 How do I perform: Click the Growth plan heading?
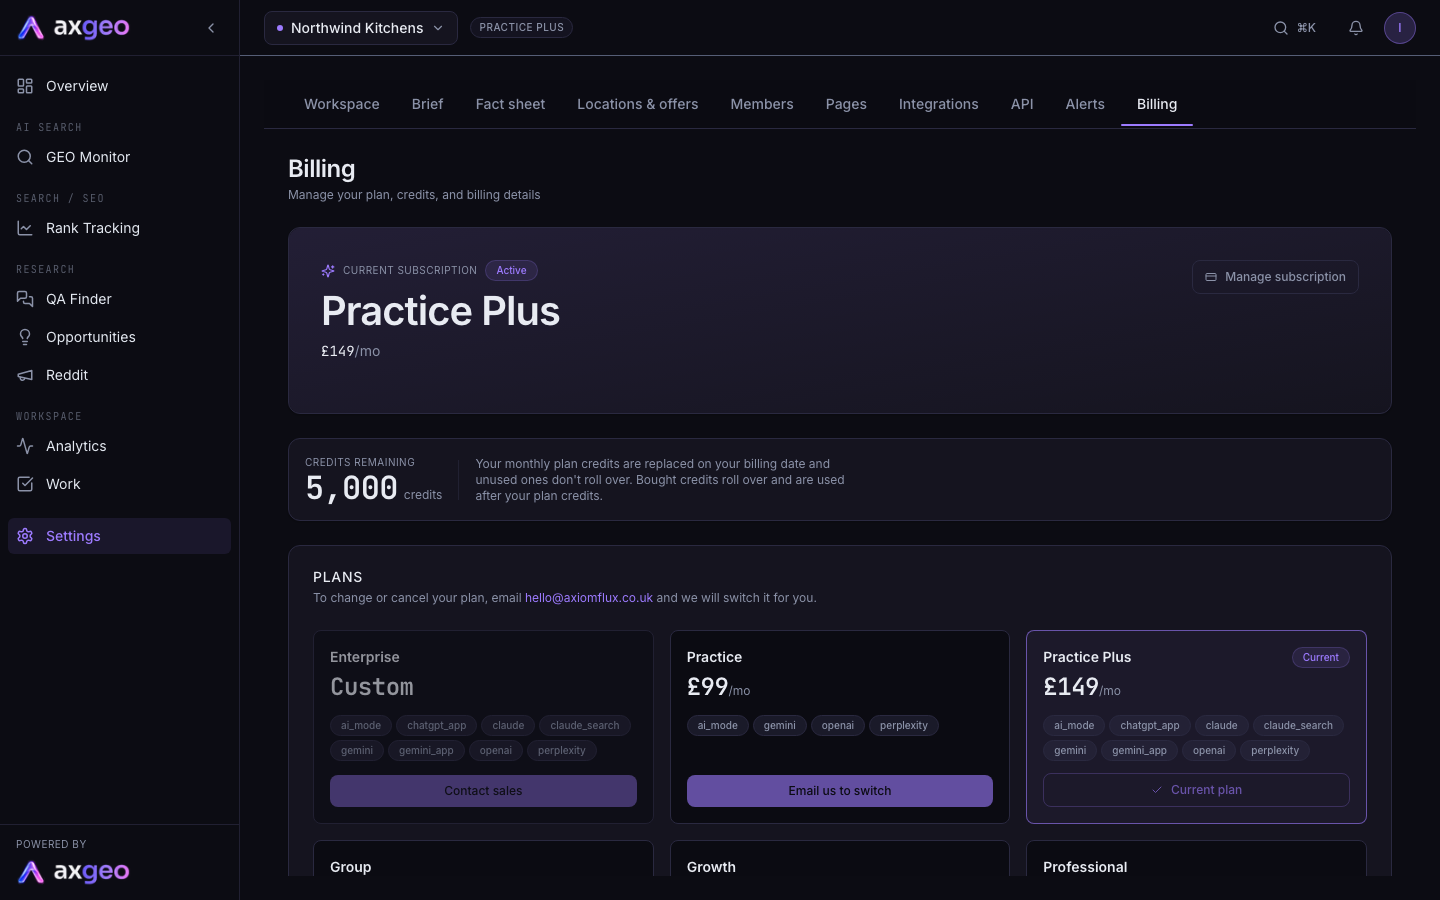(x=711, y=867)
